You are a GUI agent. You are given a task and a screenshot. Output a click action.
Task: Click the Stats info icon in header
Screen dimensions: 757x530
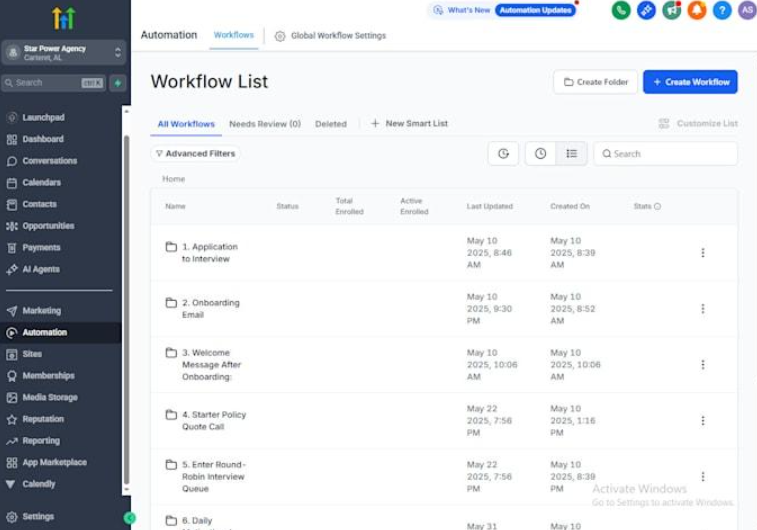coord(657,206)
